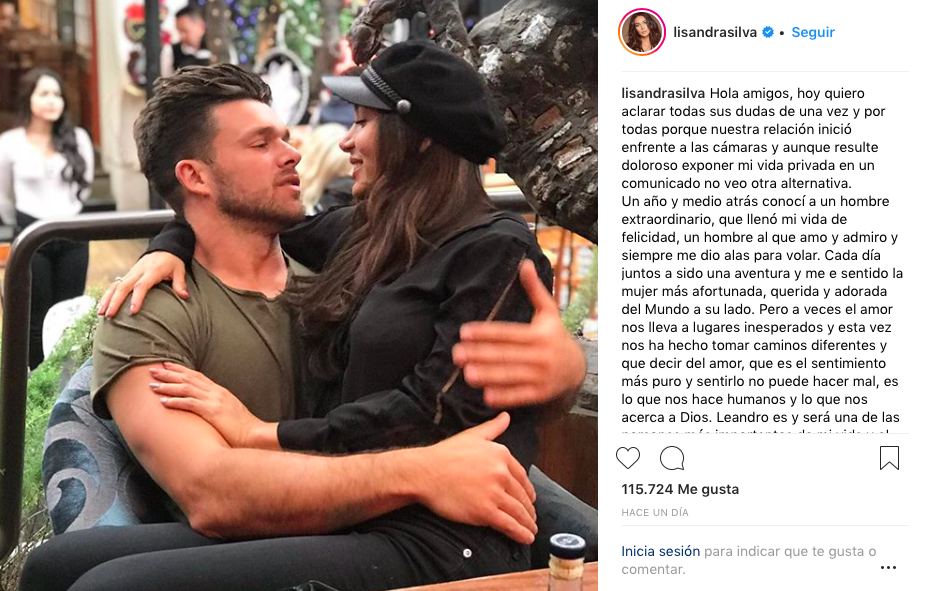Click the blue verified badge
932x591 pixels.
(x=768, y=32)
